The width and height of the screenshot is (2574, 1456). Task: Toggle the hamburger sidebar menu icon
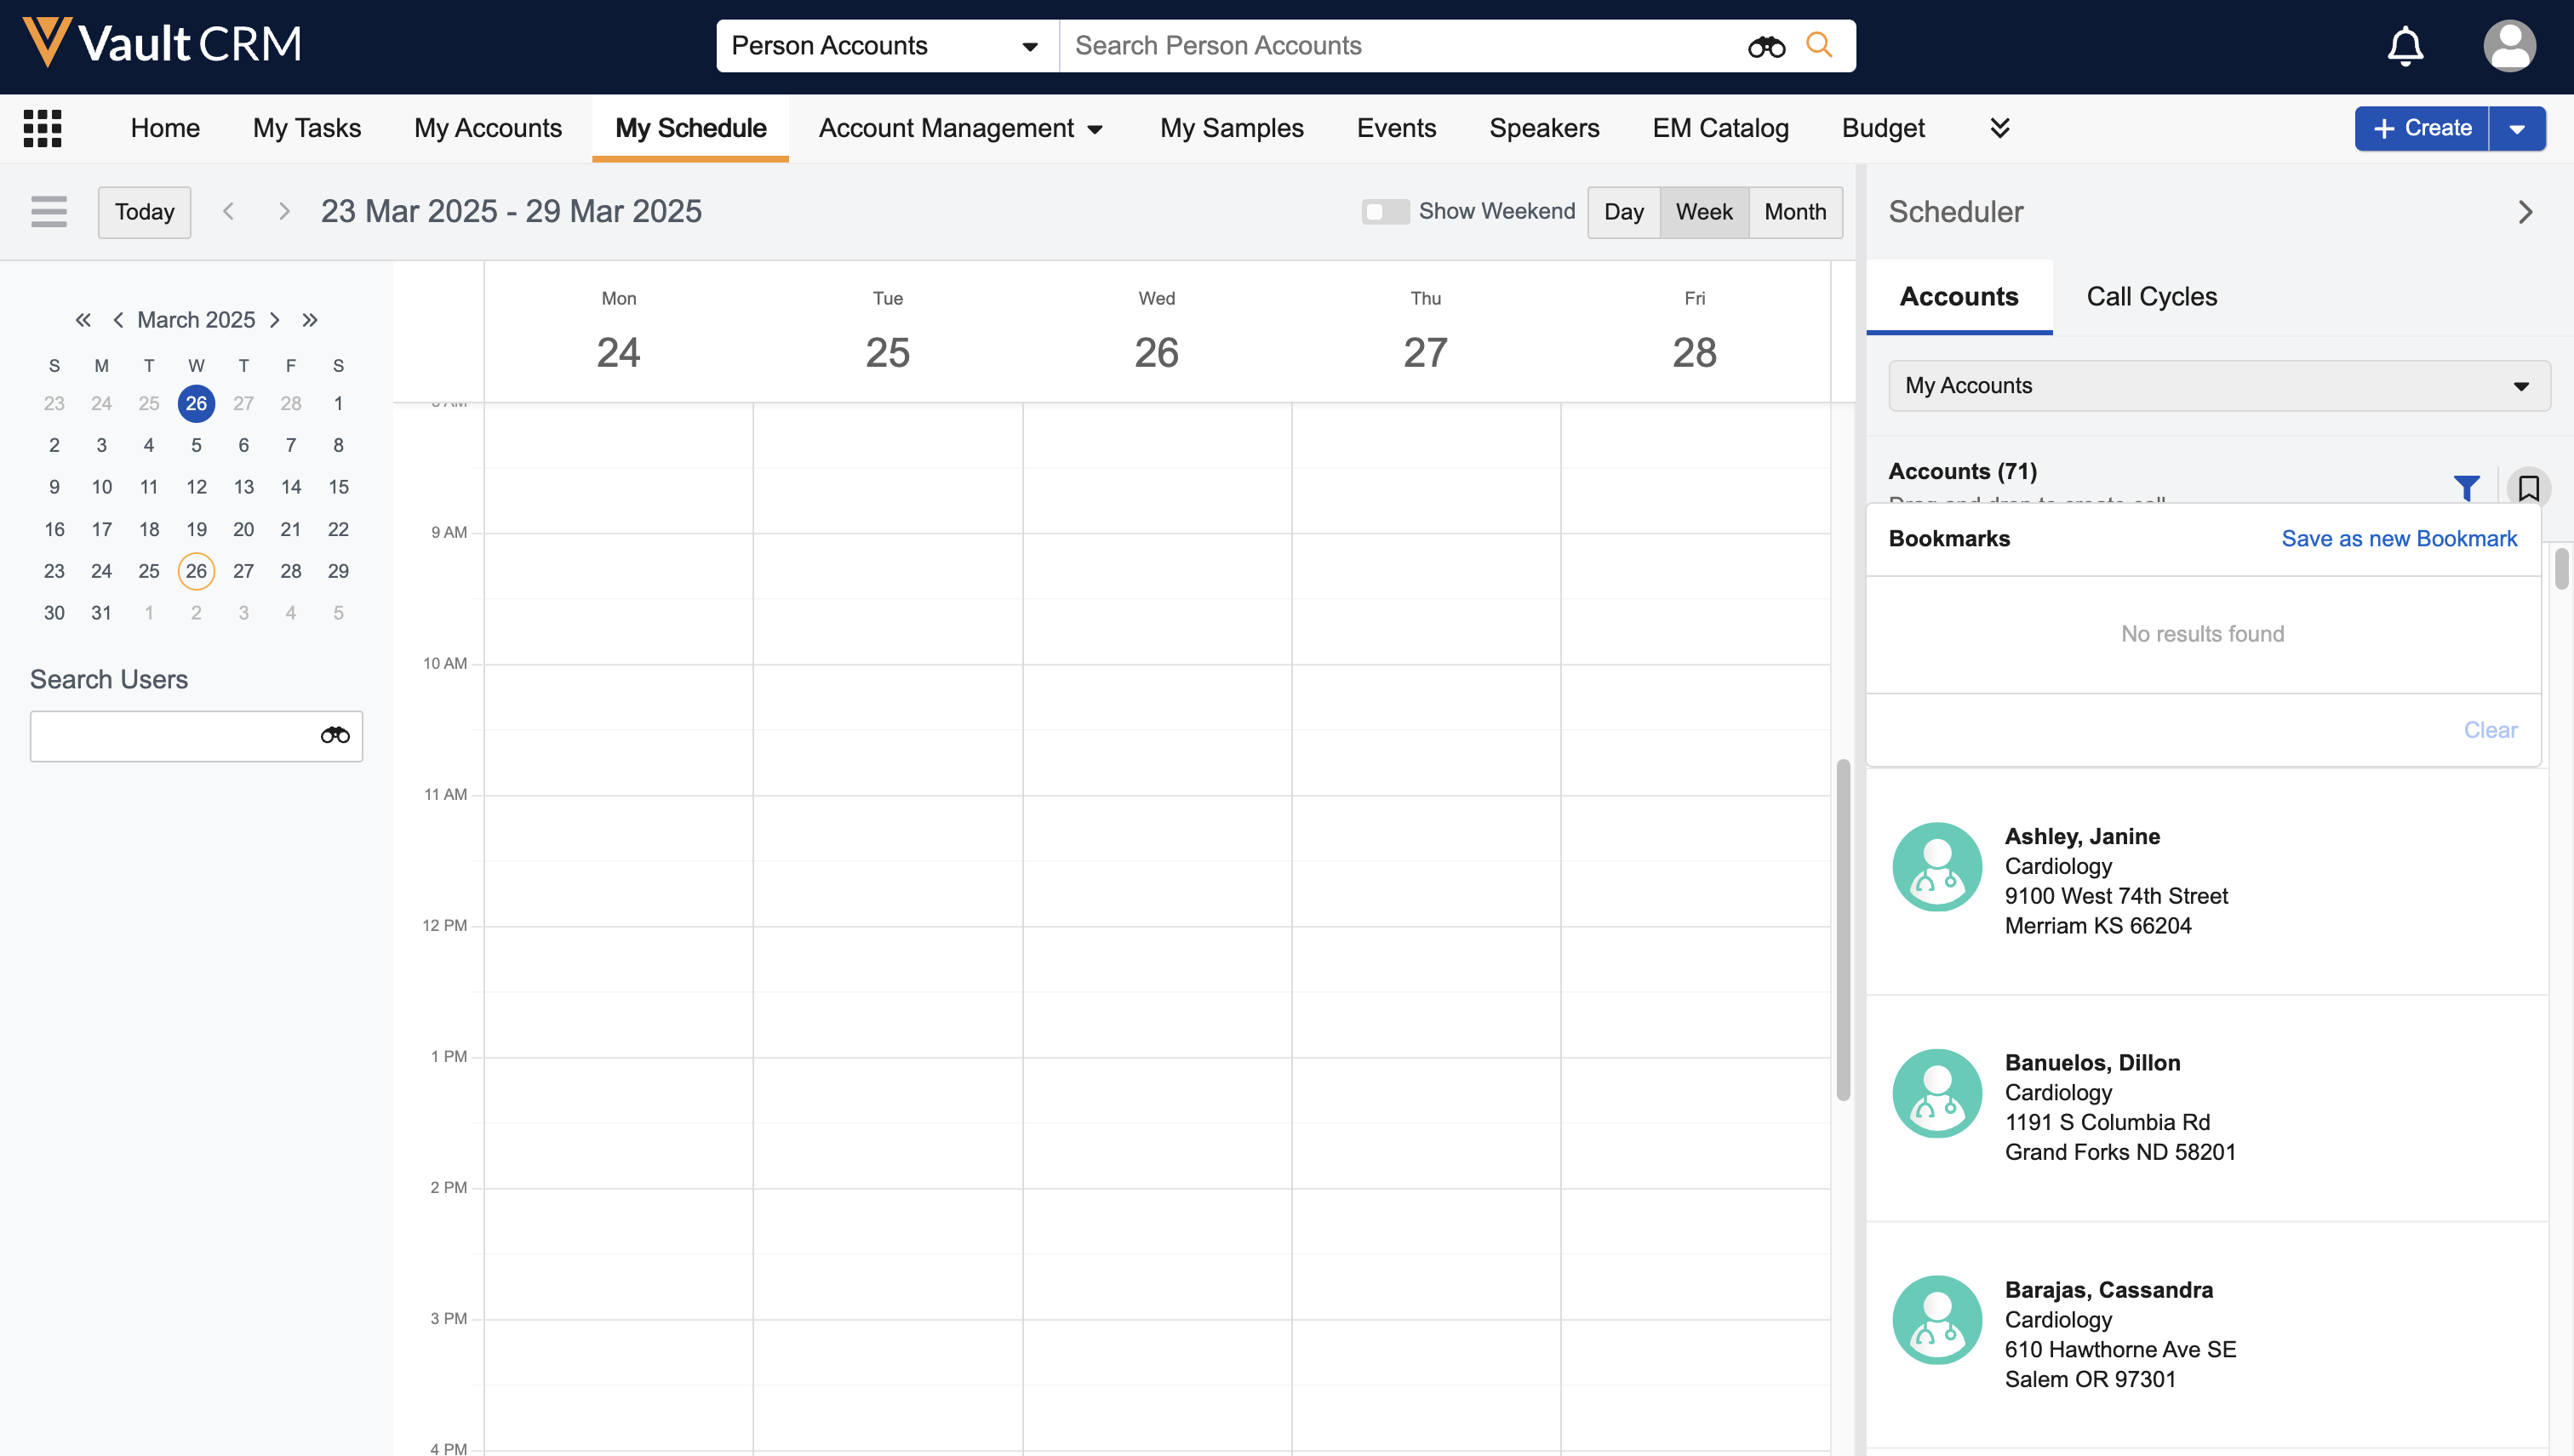pos(48,212)
